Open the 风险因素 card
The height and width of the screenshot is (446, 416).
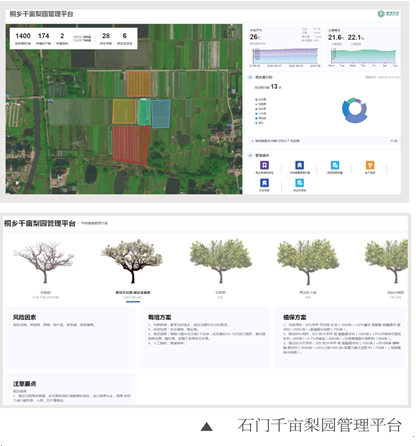[x=70, y=337]
